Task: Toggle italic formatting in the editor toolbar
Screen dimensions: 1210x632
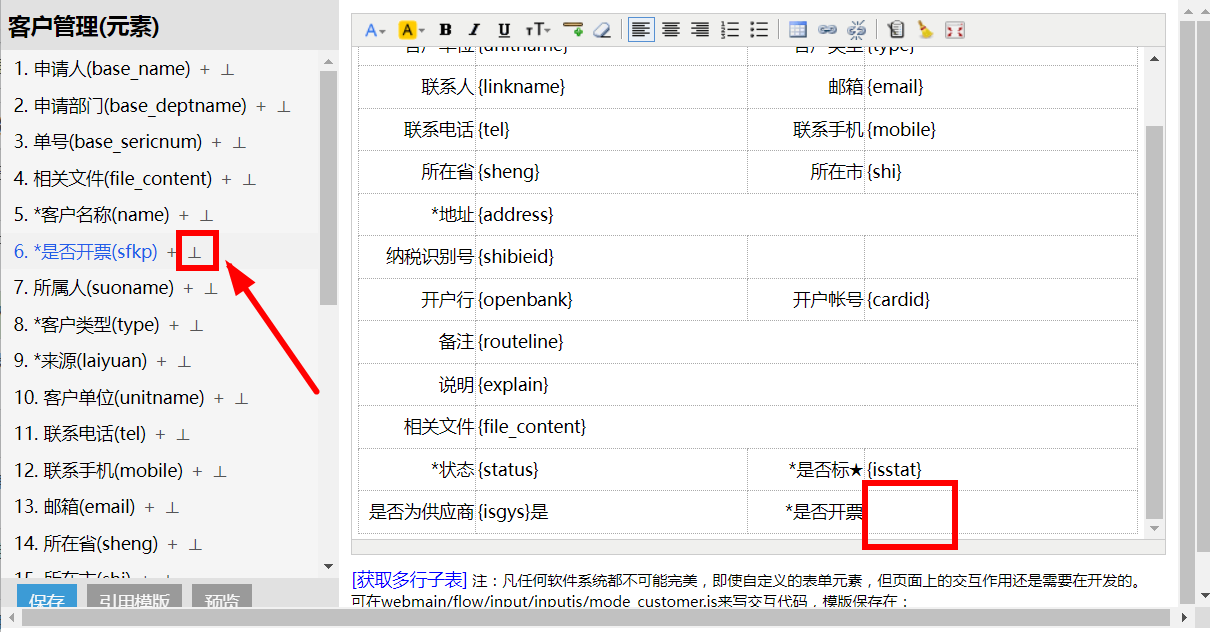Action: pos(474,30)
